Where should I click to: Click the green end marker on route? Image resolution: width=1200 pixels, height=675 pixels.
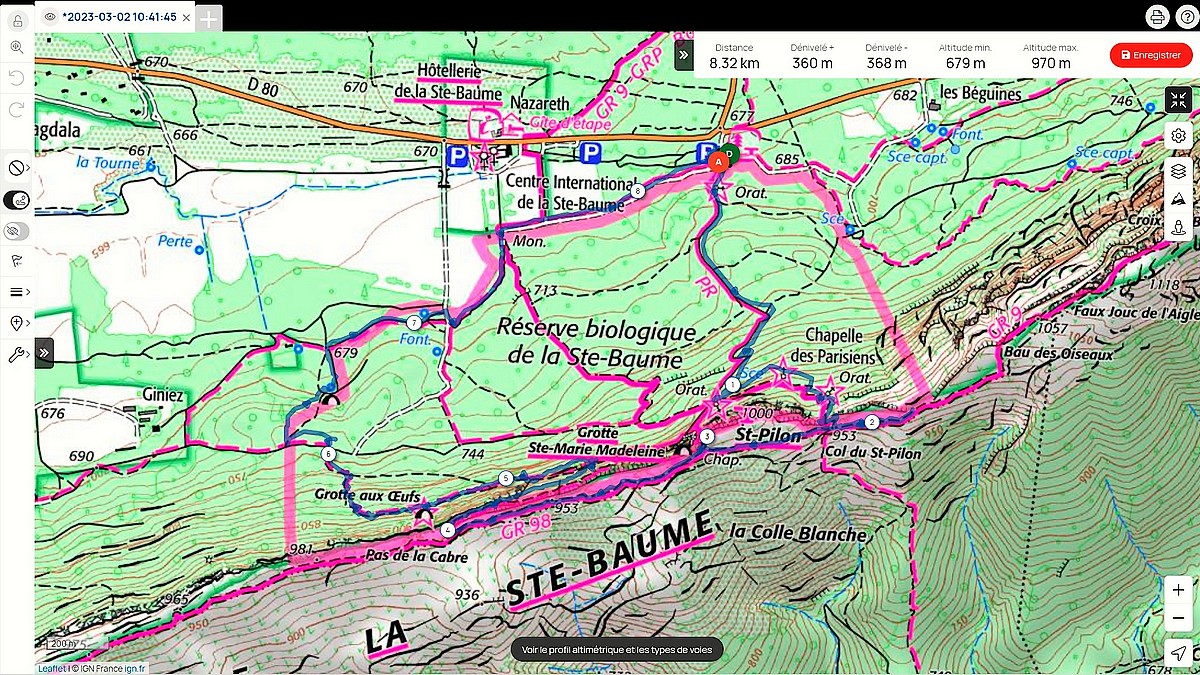click(731, 153)
